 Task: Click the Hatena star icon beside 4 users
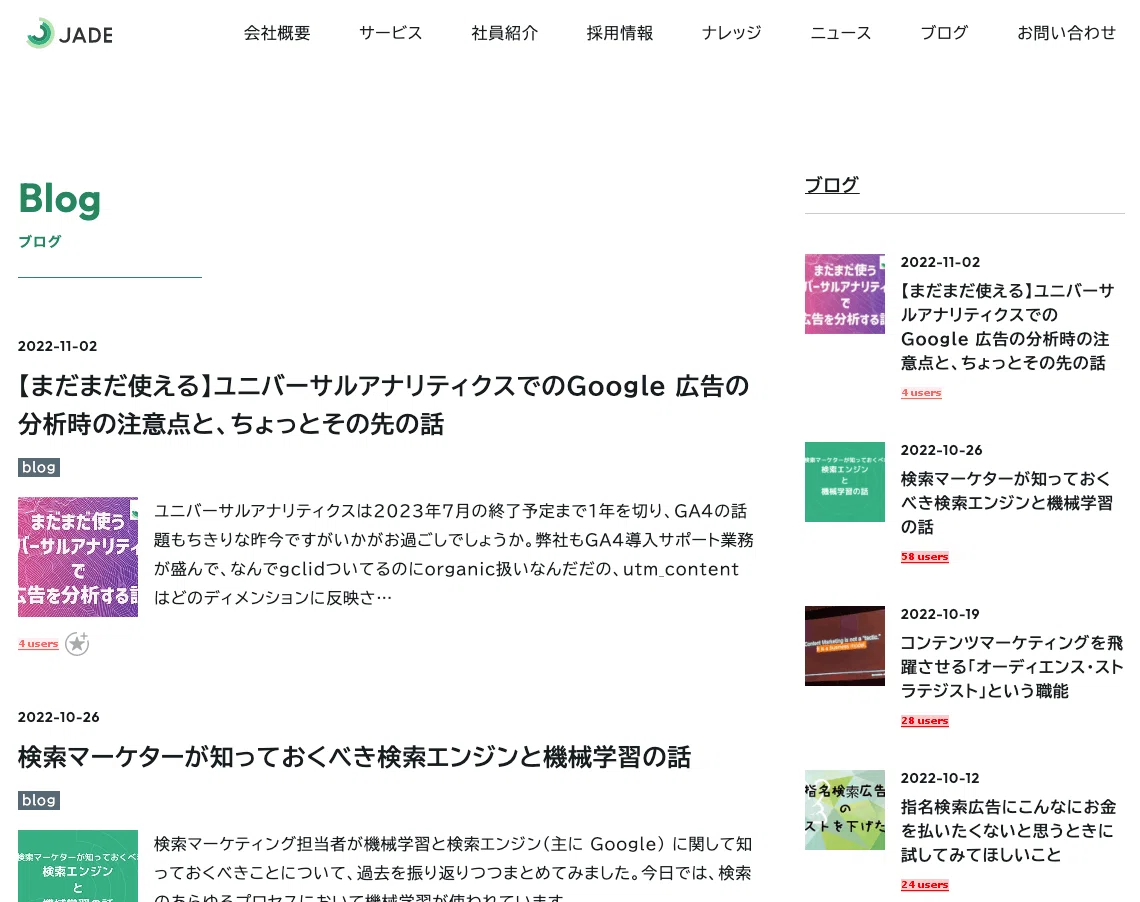(77, 643)
